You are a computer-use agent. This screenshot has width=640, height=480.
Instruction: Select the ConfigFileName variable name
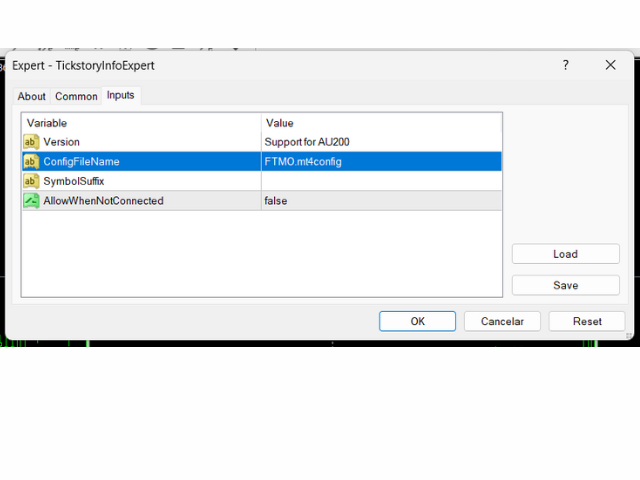(x=82, y=162)
